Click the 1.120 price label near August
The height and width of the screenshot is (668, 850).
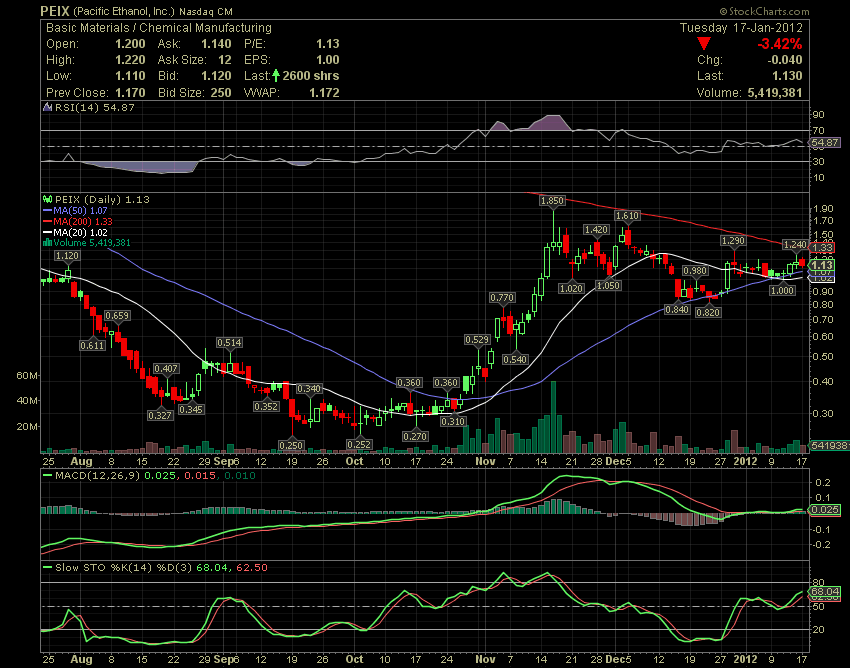click(67, 256)
